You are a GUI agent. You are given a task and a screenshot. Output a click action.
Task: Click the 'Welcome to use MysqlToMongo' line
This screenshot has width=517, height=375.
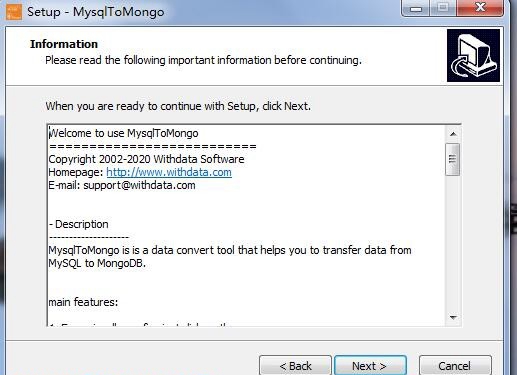pyautogui.click(x=123, y=133)
